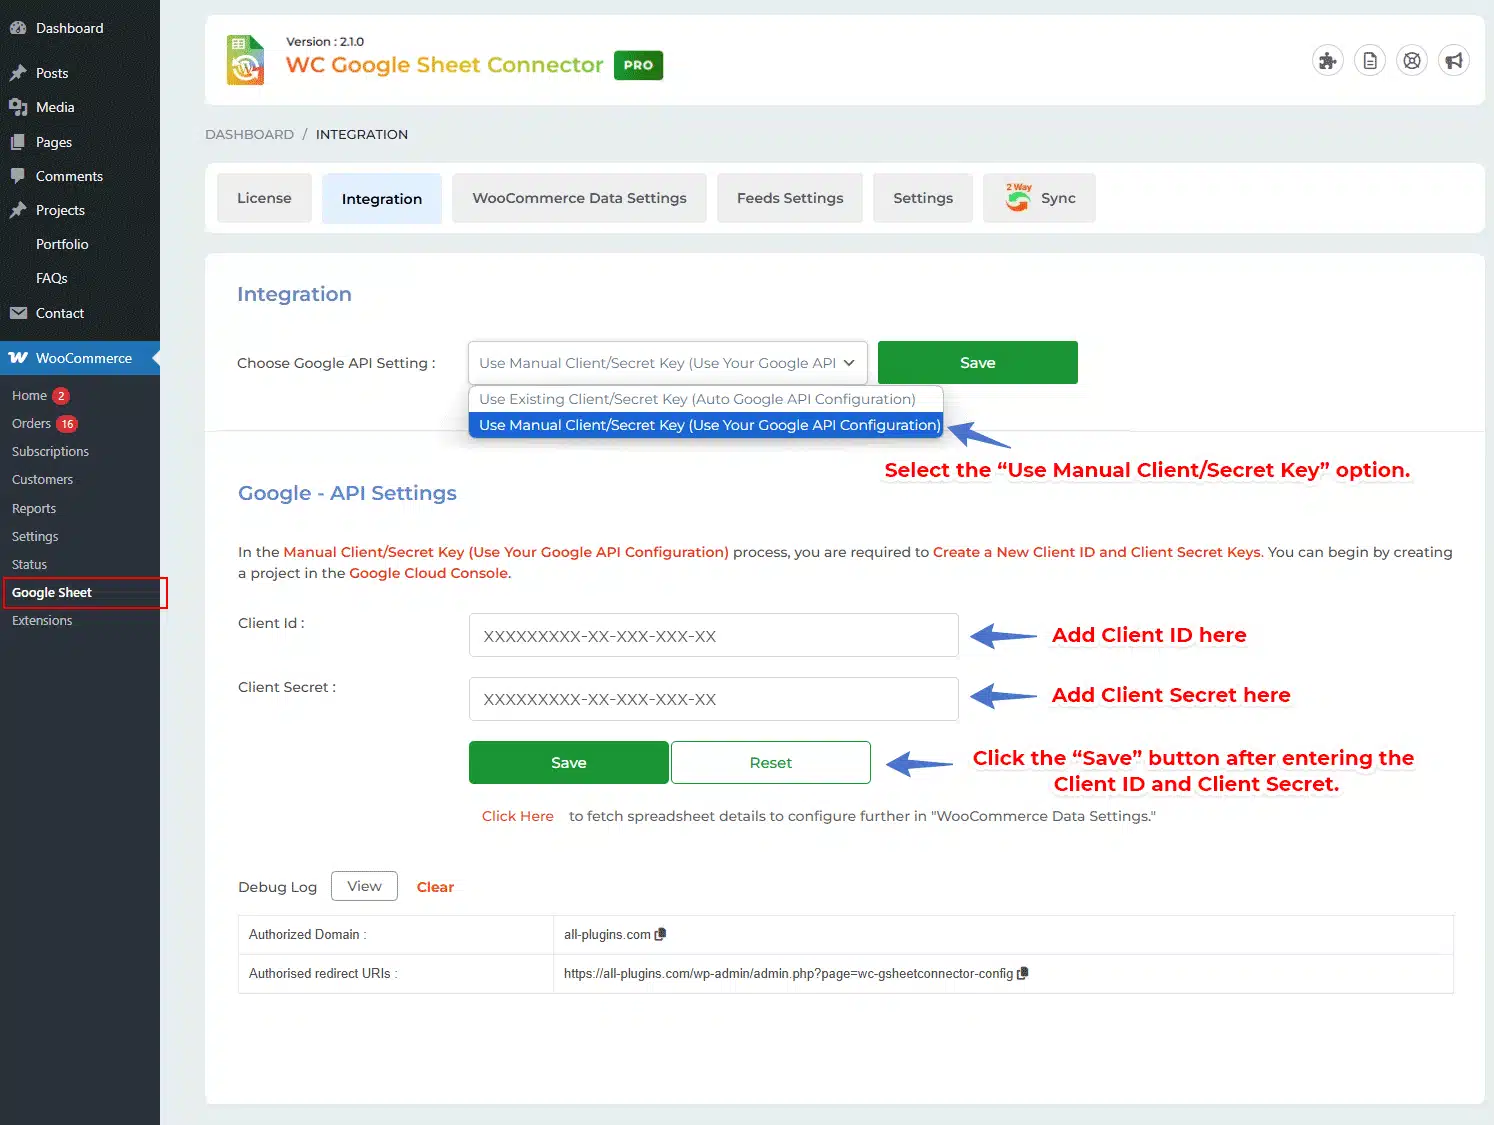Click the megaphone announcements icon
This screenshot has width=1494, height=1125.
click(1453, 61)
